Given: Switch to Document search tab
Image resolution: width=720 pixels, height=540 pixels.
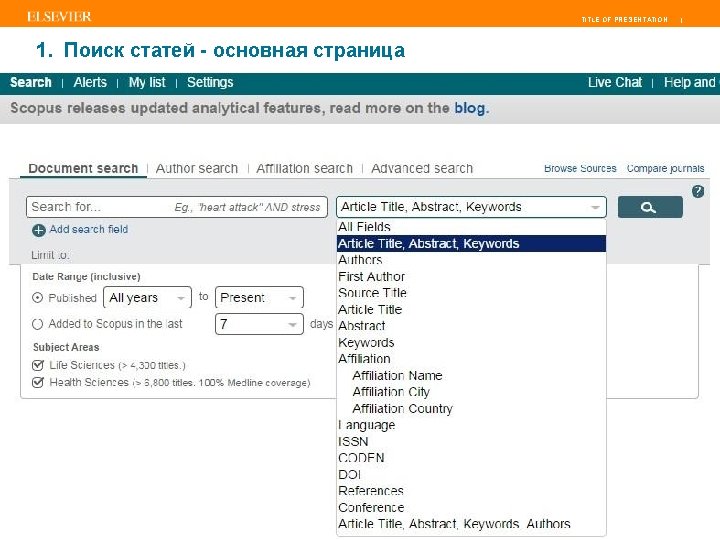Looking at the screenshot, I should pos(83,169).
